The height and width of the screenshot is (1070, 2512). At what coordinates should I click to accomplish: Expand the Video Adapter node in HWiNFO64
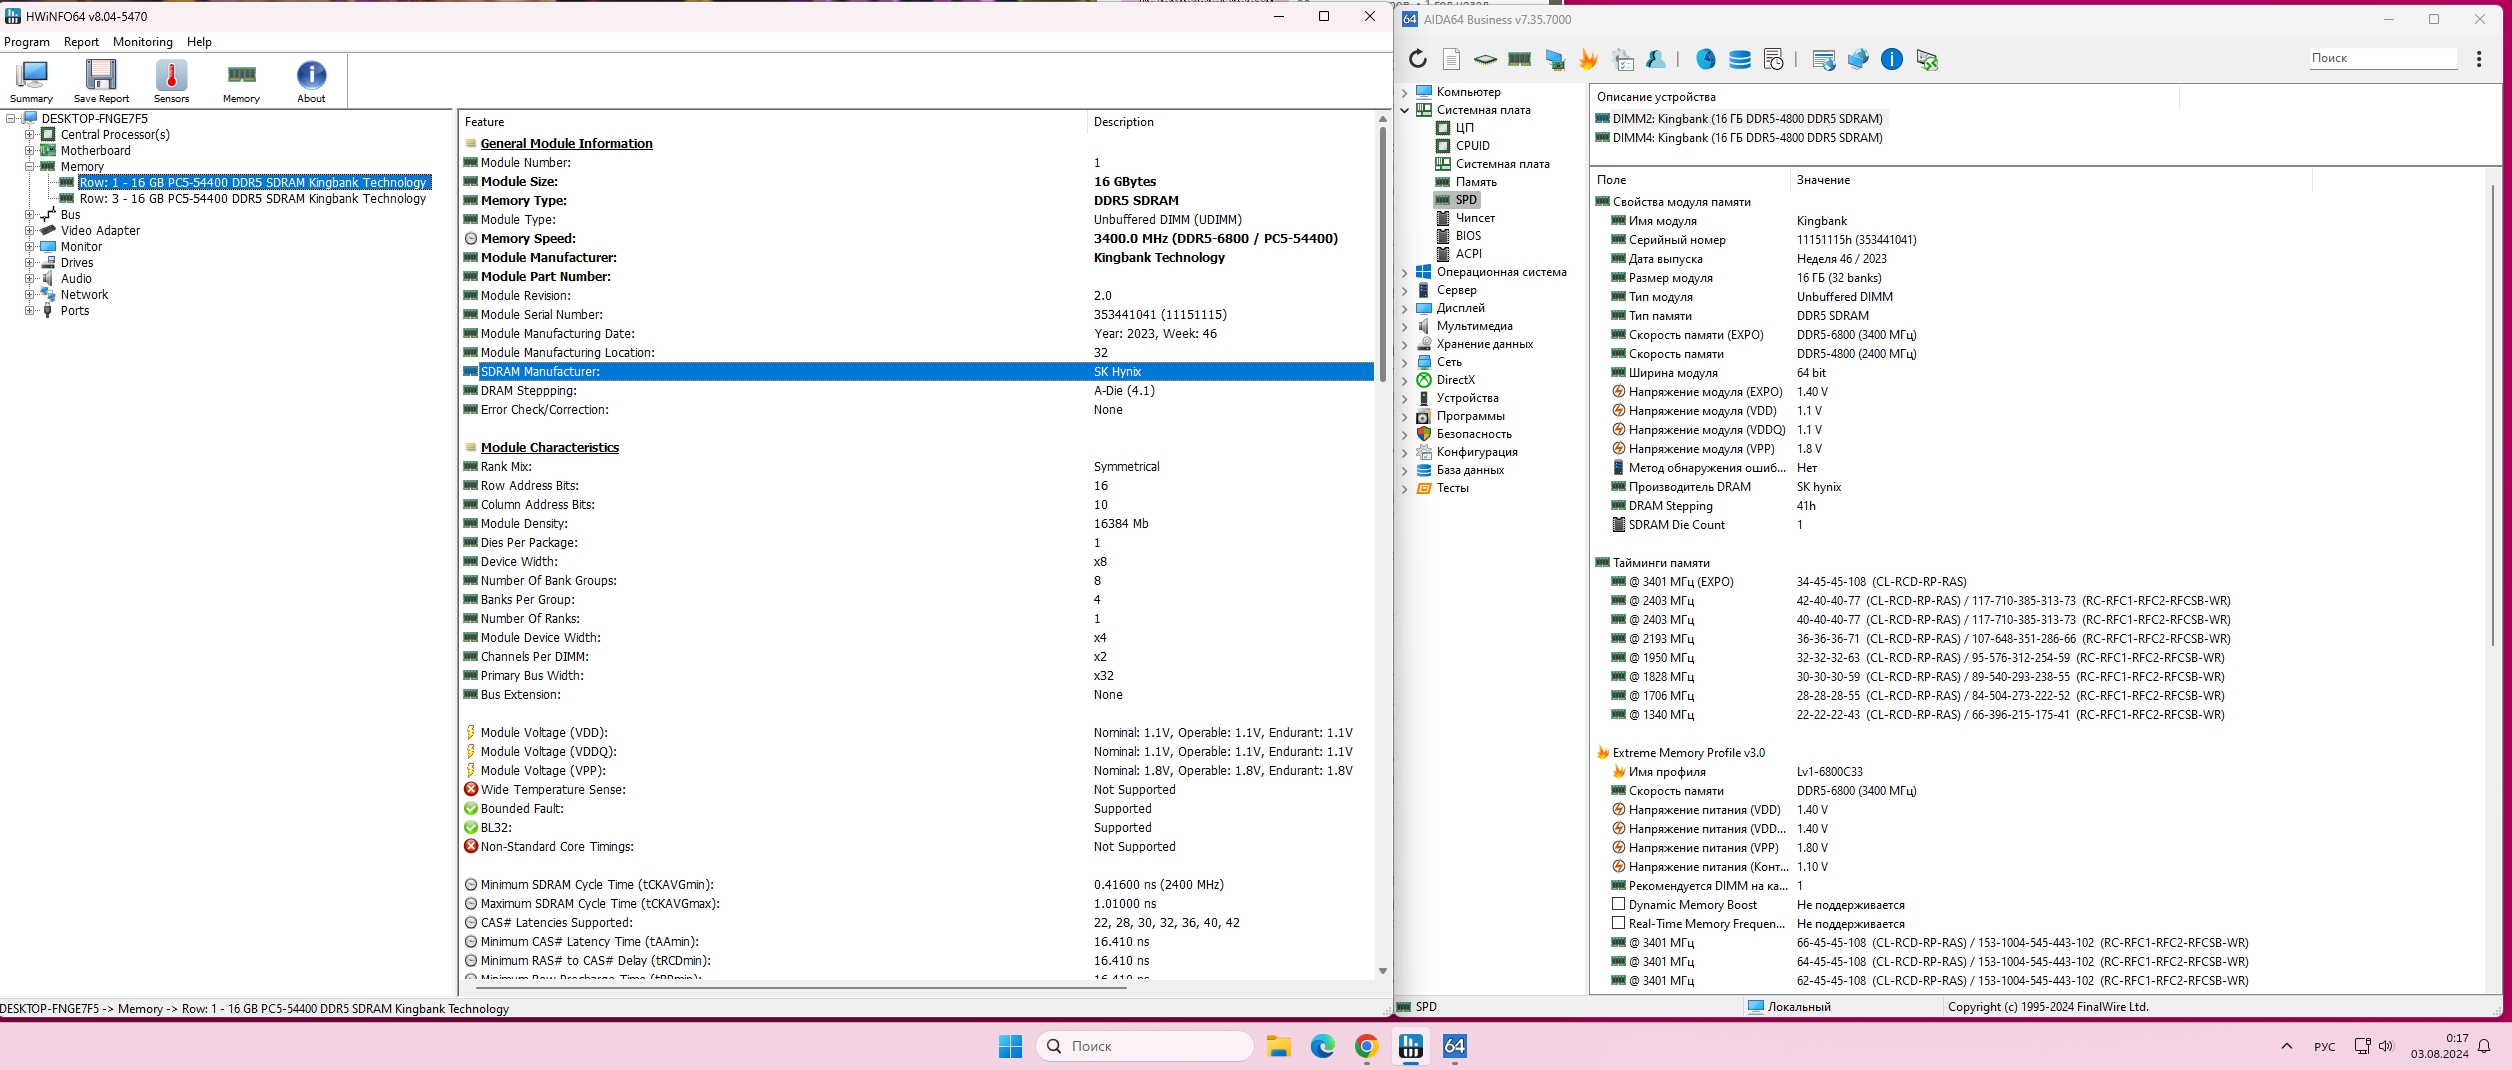pyautogui.click(x=30, y=231)
